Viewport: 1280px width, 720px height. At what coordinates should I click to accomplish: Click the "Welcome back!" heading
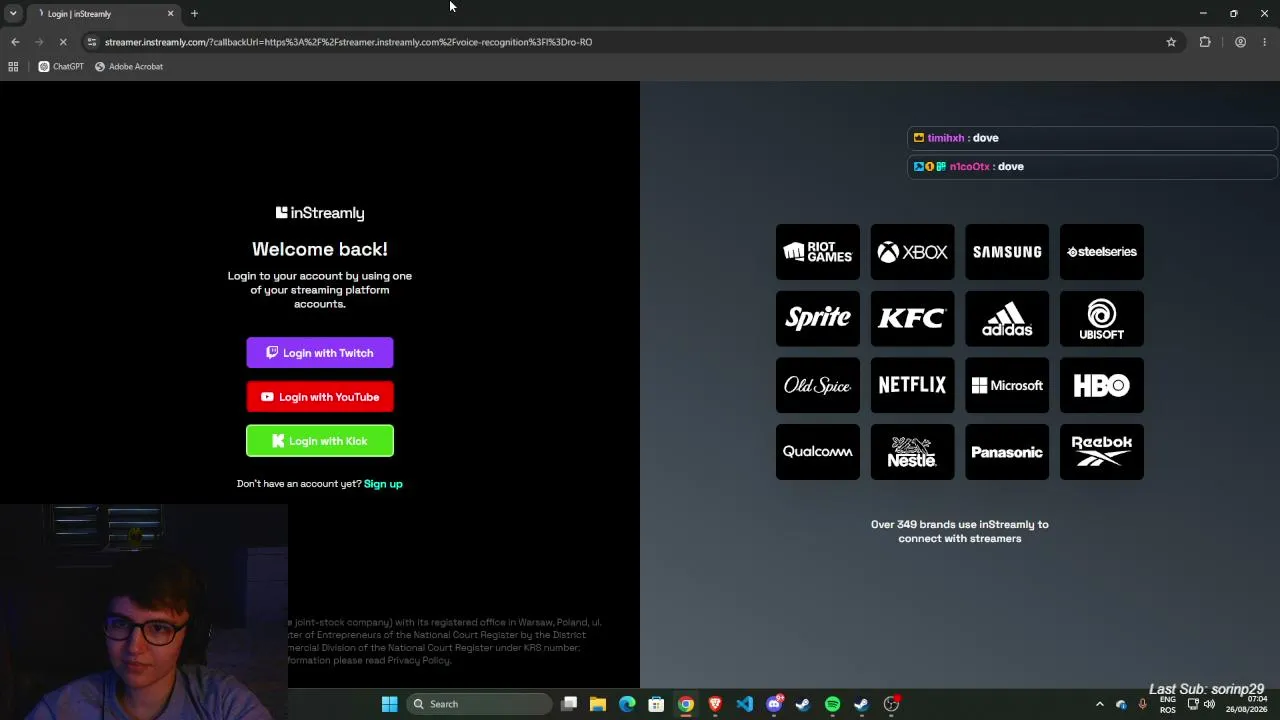320,249
